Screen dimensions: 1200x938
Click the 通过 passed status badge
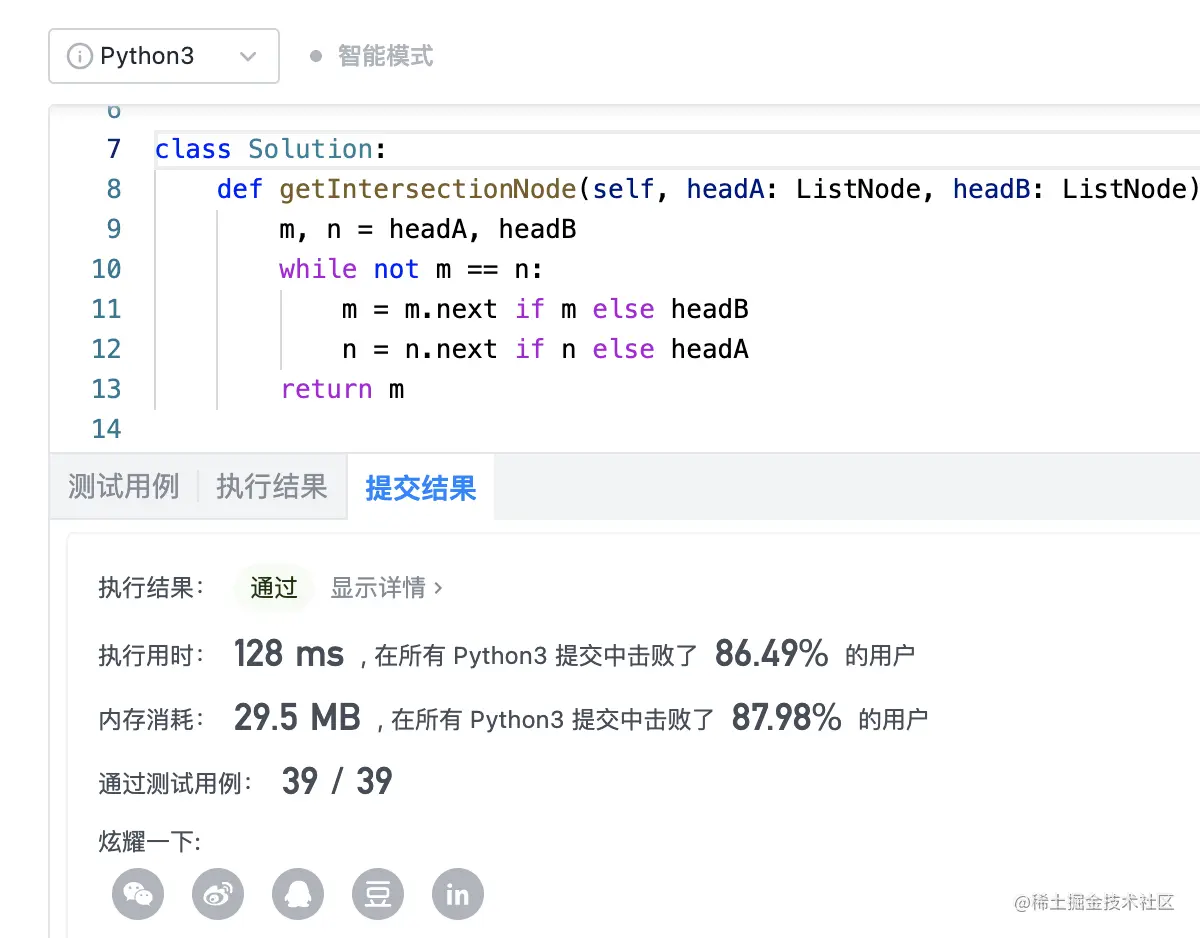point(274,587)
